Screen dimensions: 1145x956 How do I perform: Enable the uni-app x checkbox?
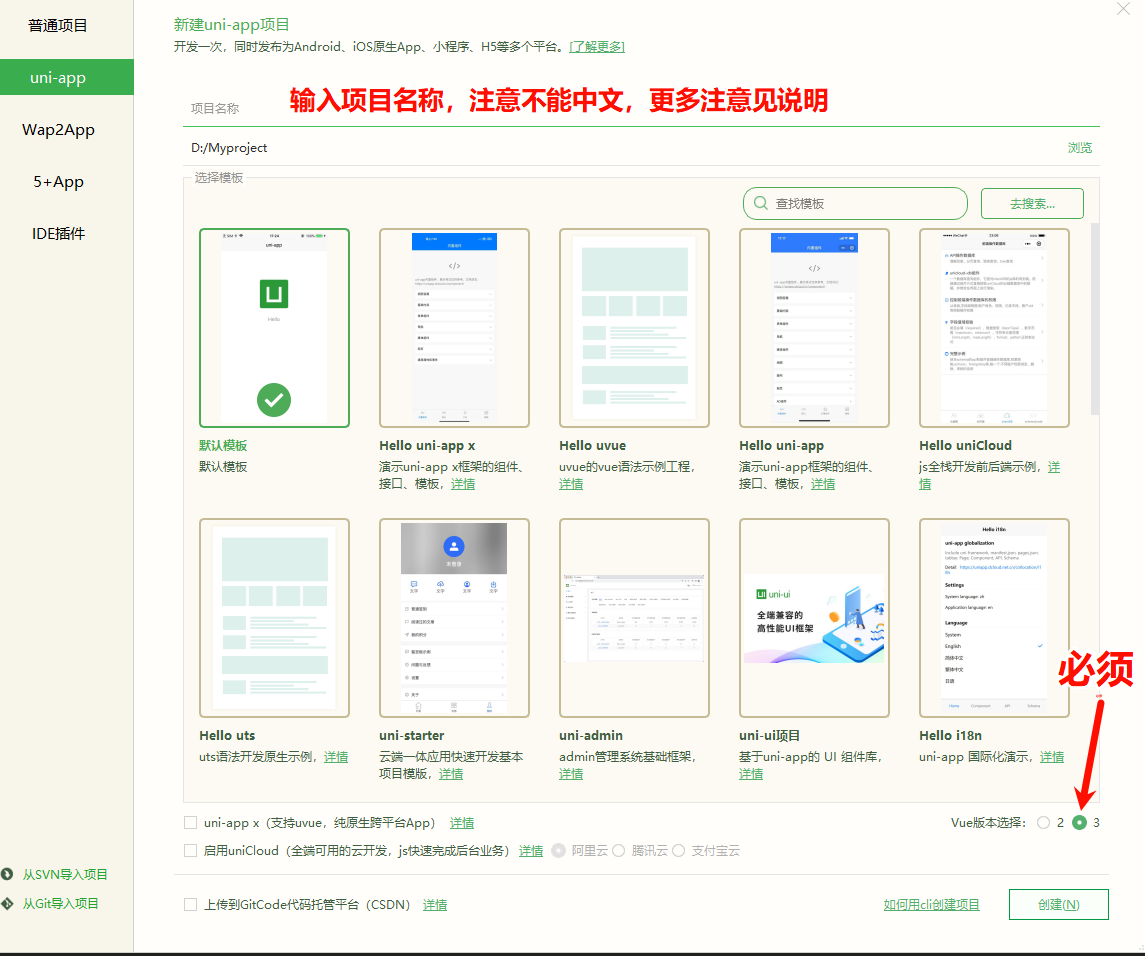(x=191, y=823)
